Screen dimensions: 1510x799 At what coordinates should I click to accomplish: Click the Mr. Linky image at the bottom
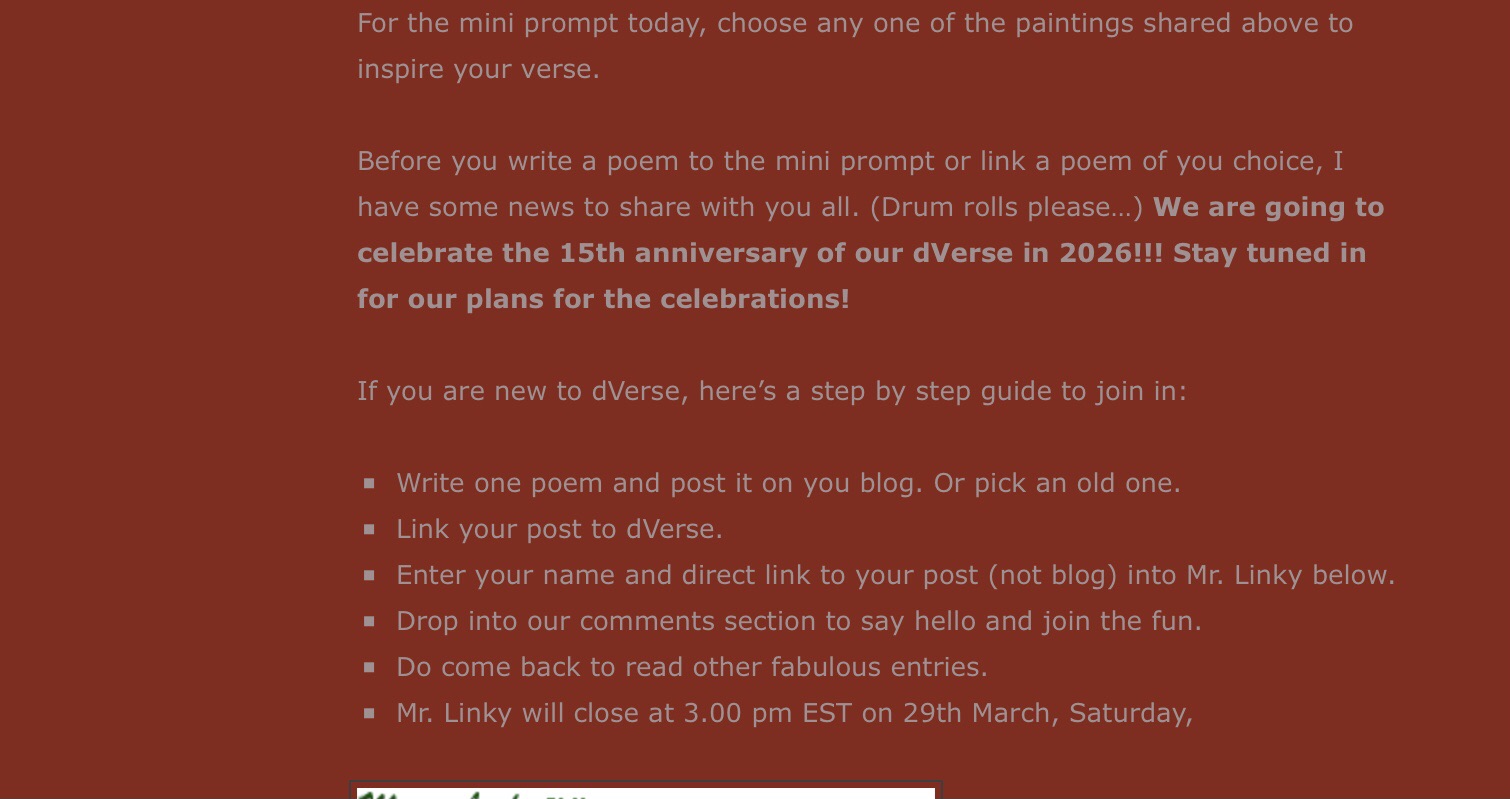click(646, 792)
